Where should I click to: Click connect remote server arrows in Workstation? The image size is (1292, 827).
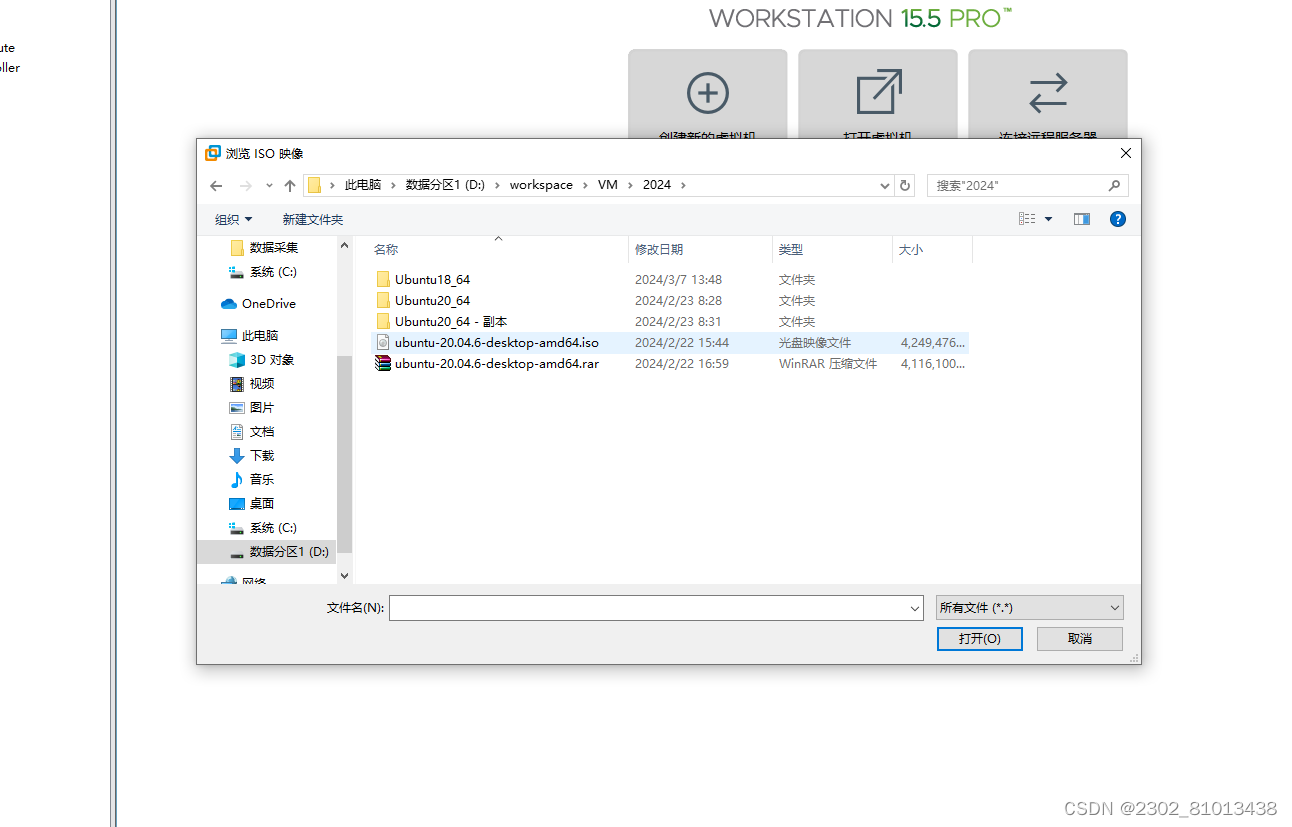1048,93
